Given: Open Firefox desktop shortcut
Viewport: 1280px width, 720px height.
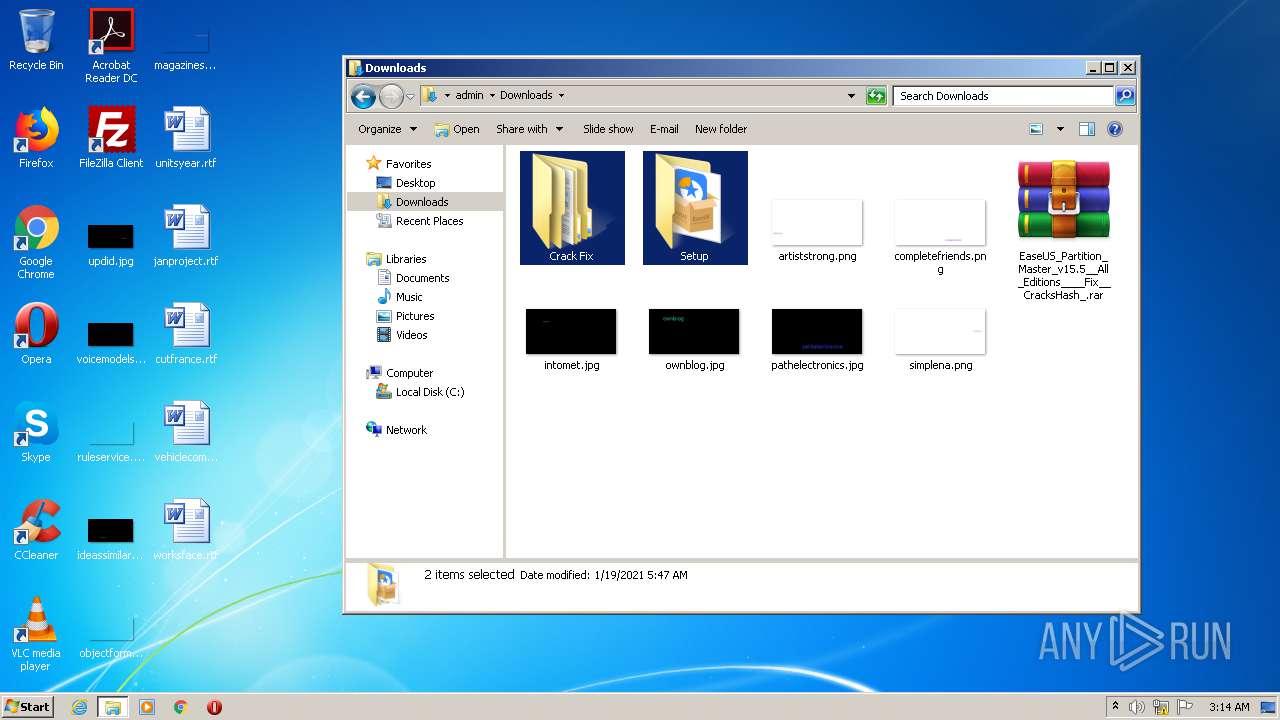Looking at the screenshot, I should click(36, 138).
